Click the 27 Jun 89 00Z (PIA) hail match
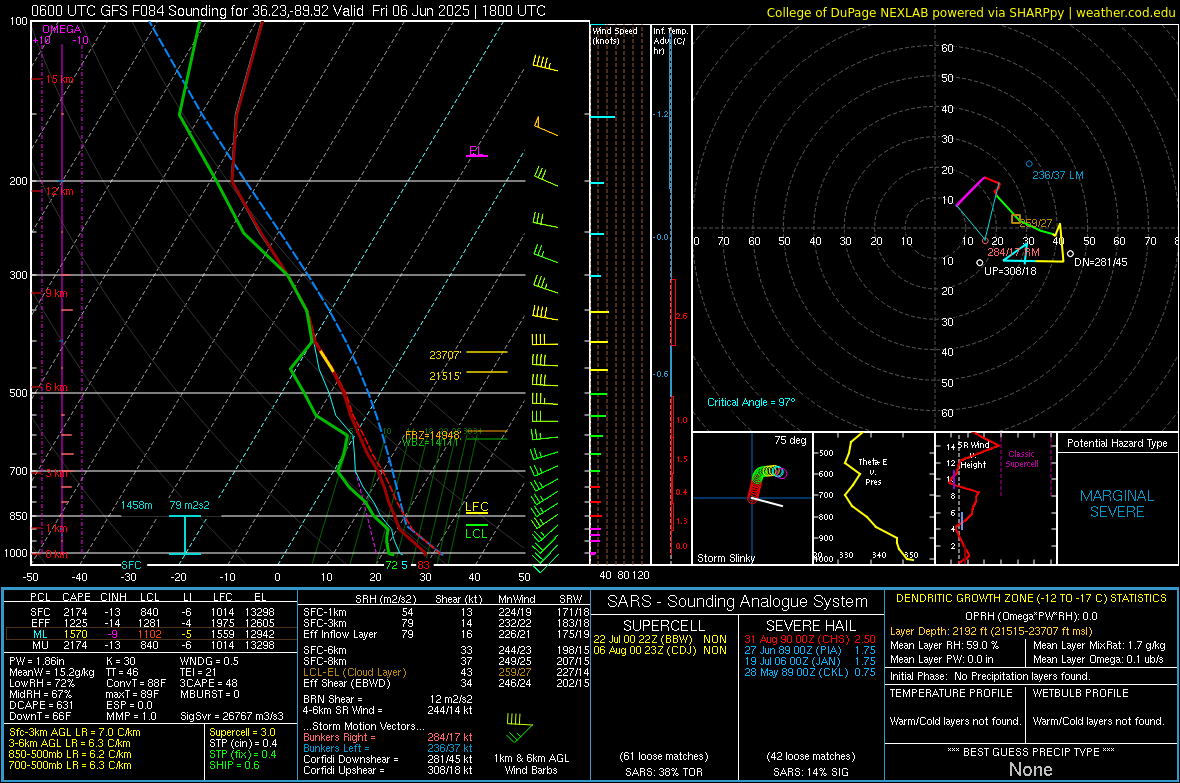This screenshot has height=783, width=1180. 810,650
